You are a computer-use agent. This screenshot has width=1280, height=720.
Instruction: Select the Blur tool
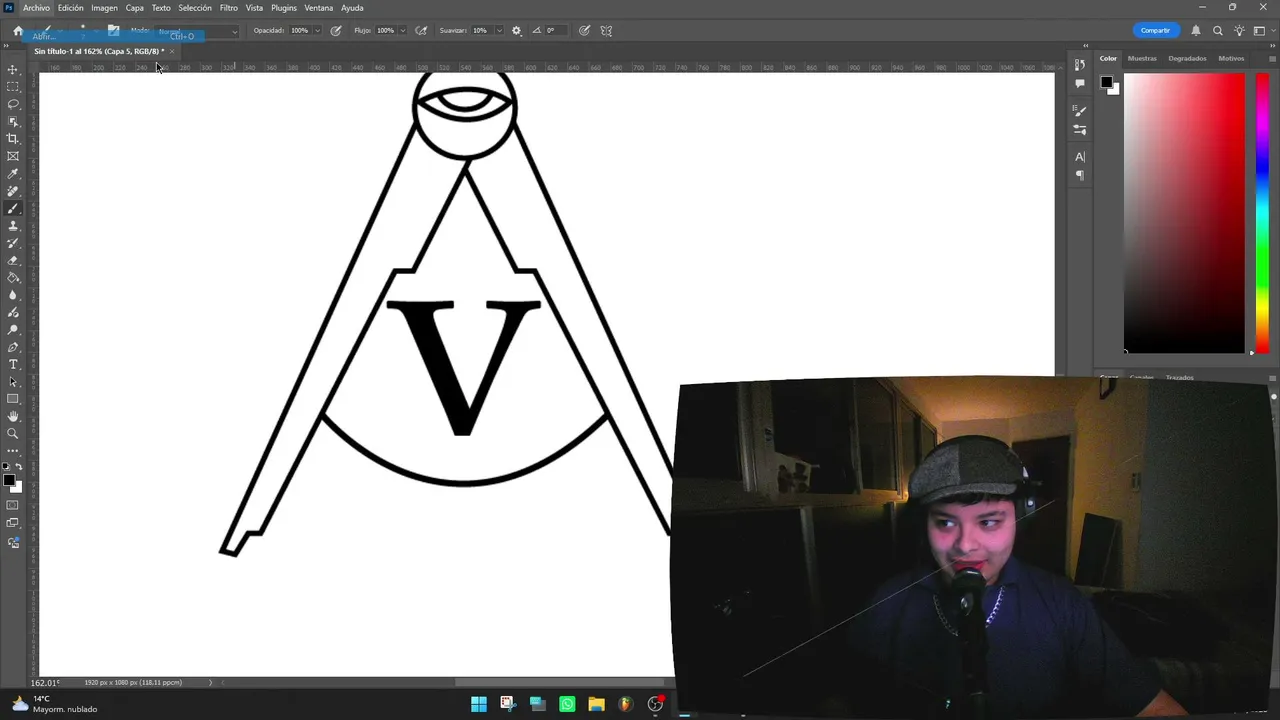13,295
